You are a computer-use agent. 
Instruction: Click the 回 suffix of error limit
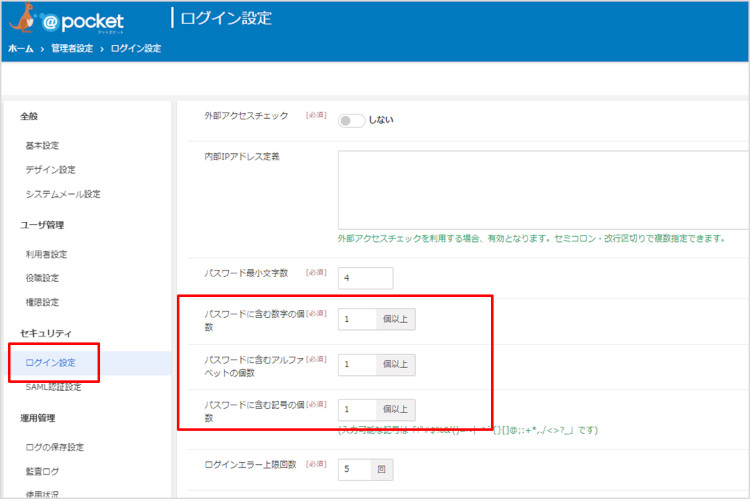[382, 469]
